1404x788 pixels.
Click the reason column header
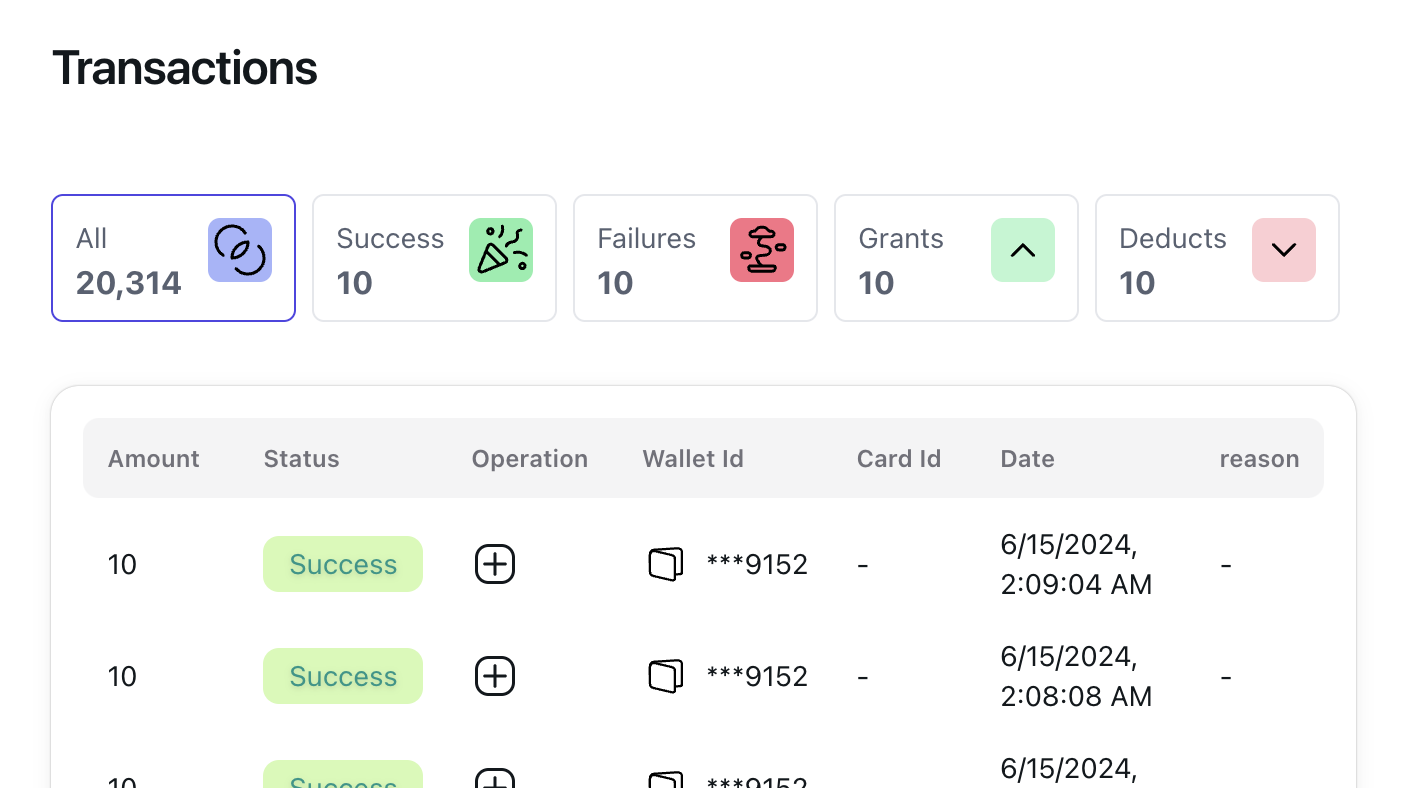click(x=1260, y=459)
